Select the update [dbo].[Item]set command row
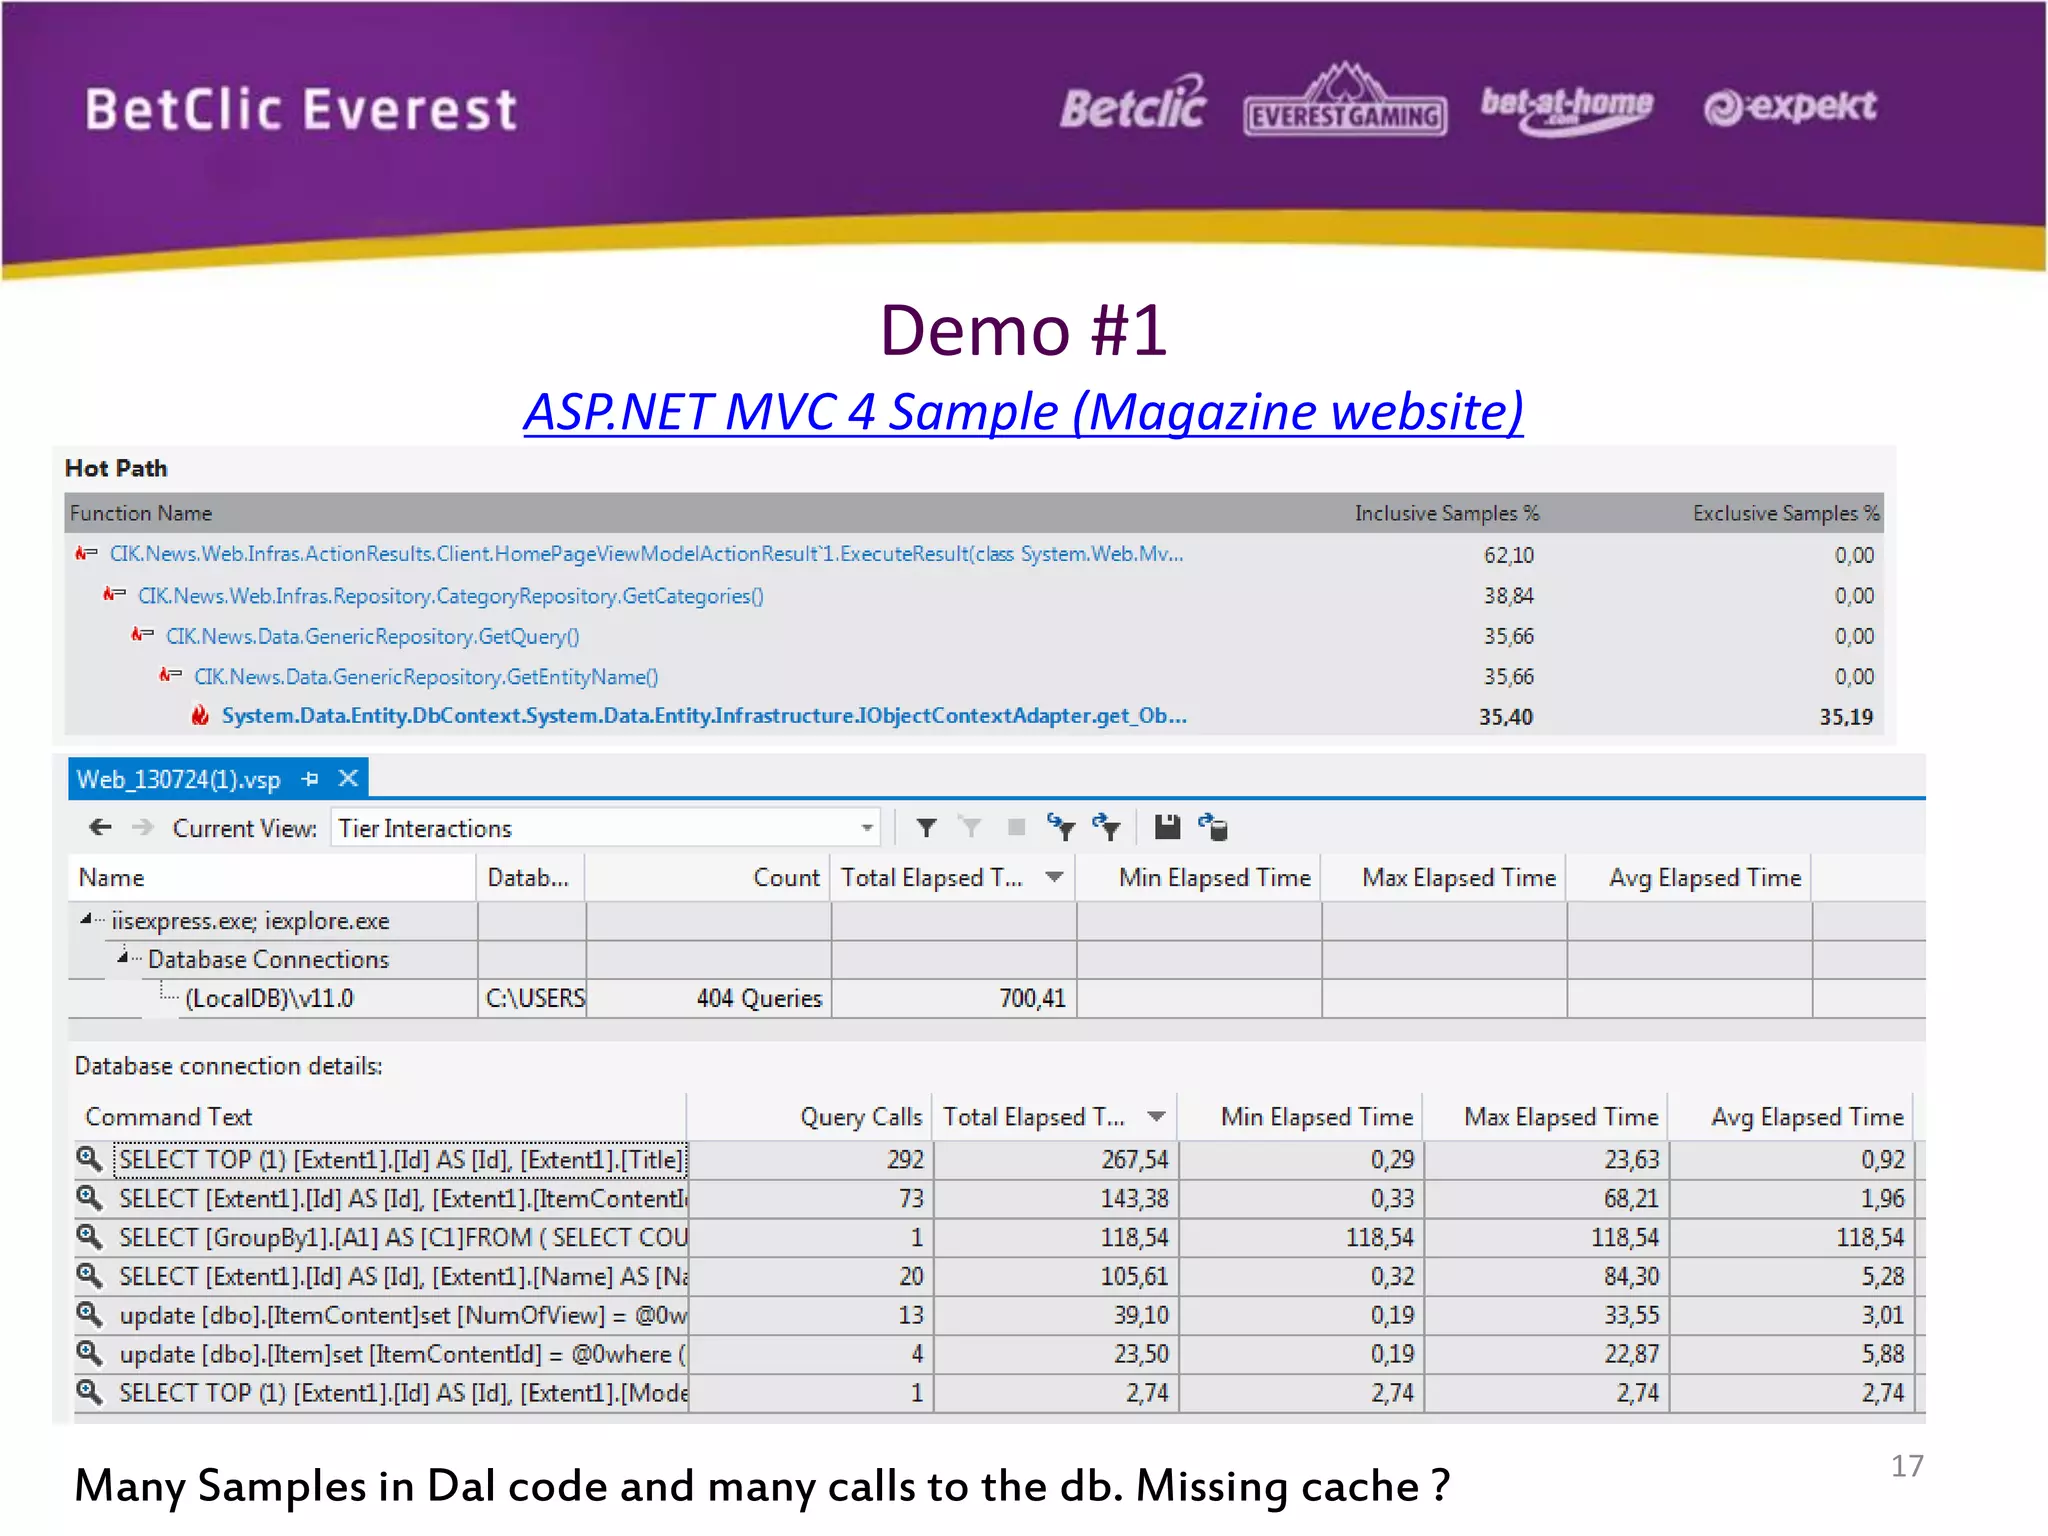This screenshot has width=2048, height=1536. coord(403,1354)
